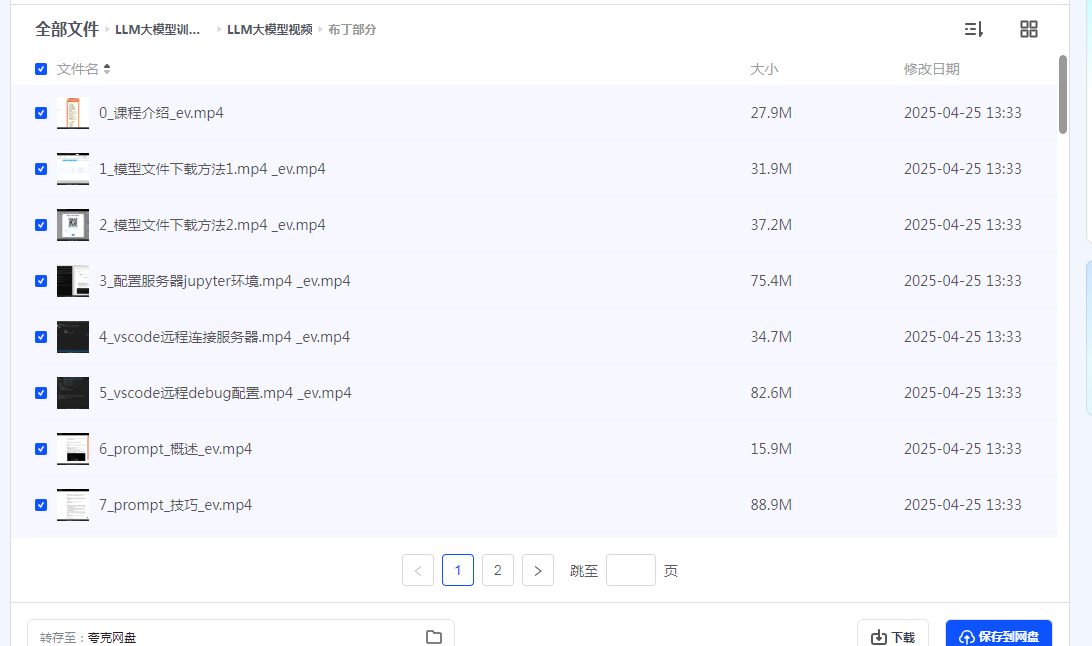Click the 保存到网盘 button

click(998, 636)
